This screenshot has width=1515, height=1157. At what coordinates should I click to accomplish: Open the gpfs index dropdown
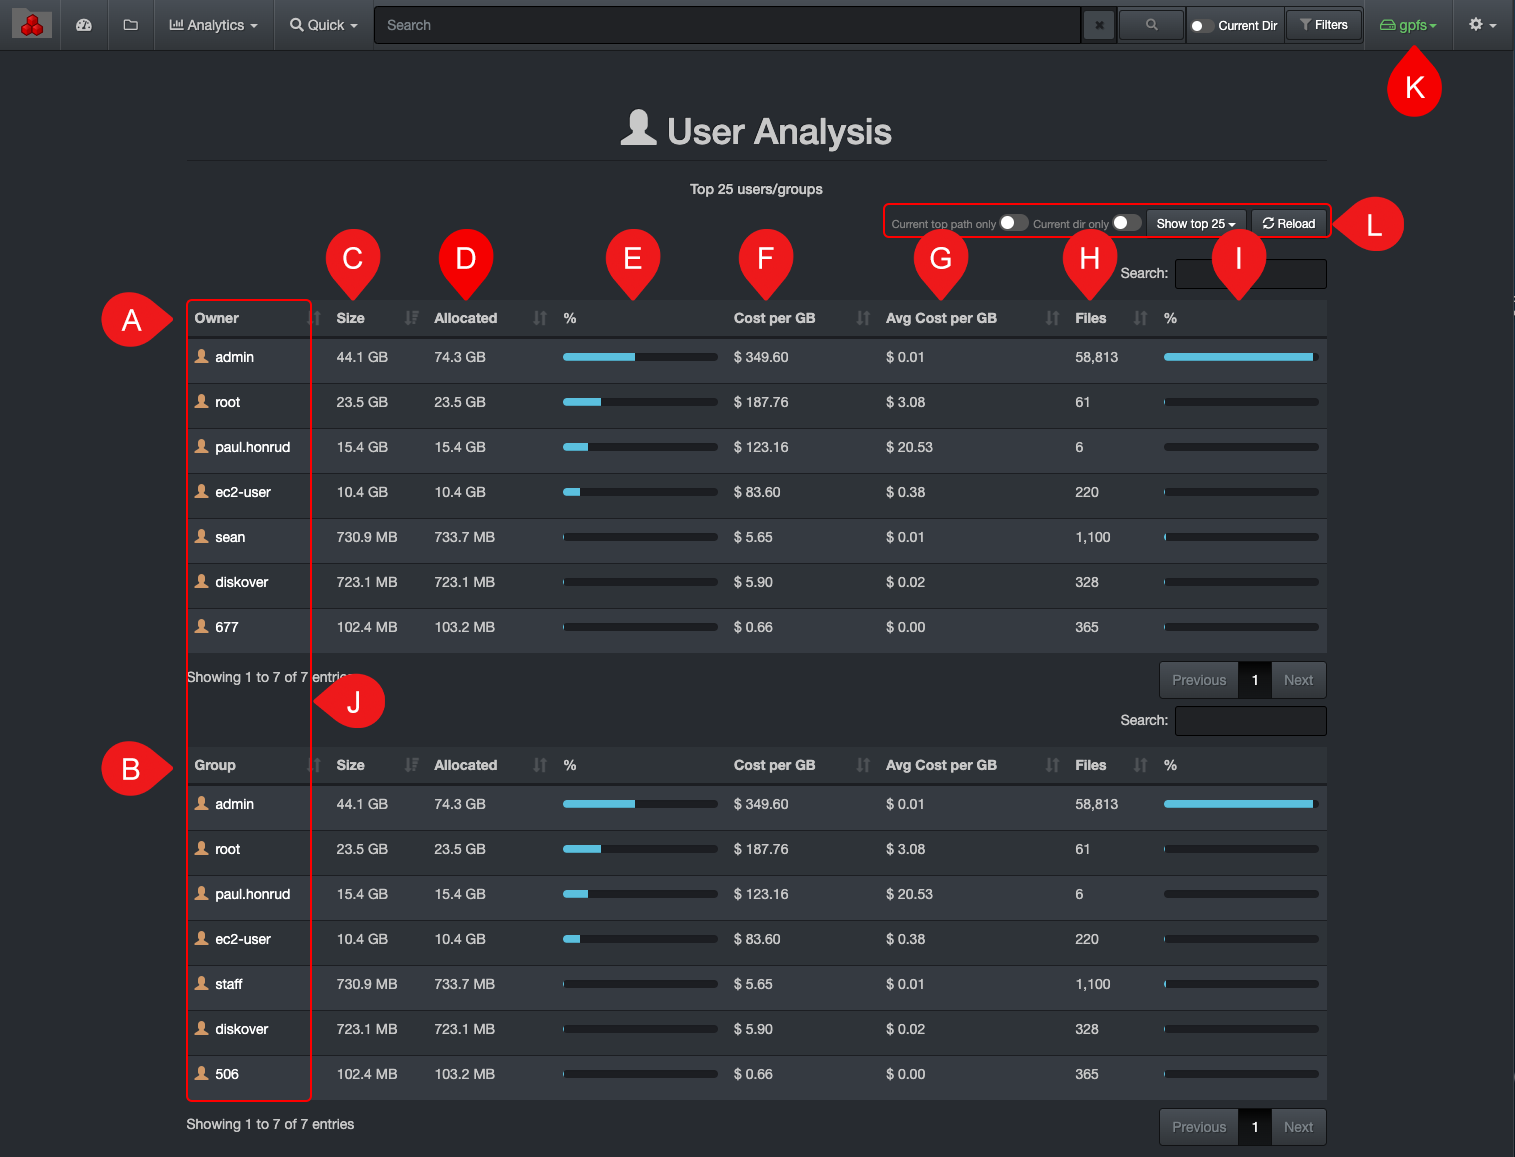click(x=1409, y=24)
